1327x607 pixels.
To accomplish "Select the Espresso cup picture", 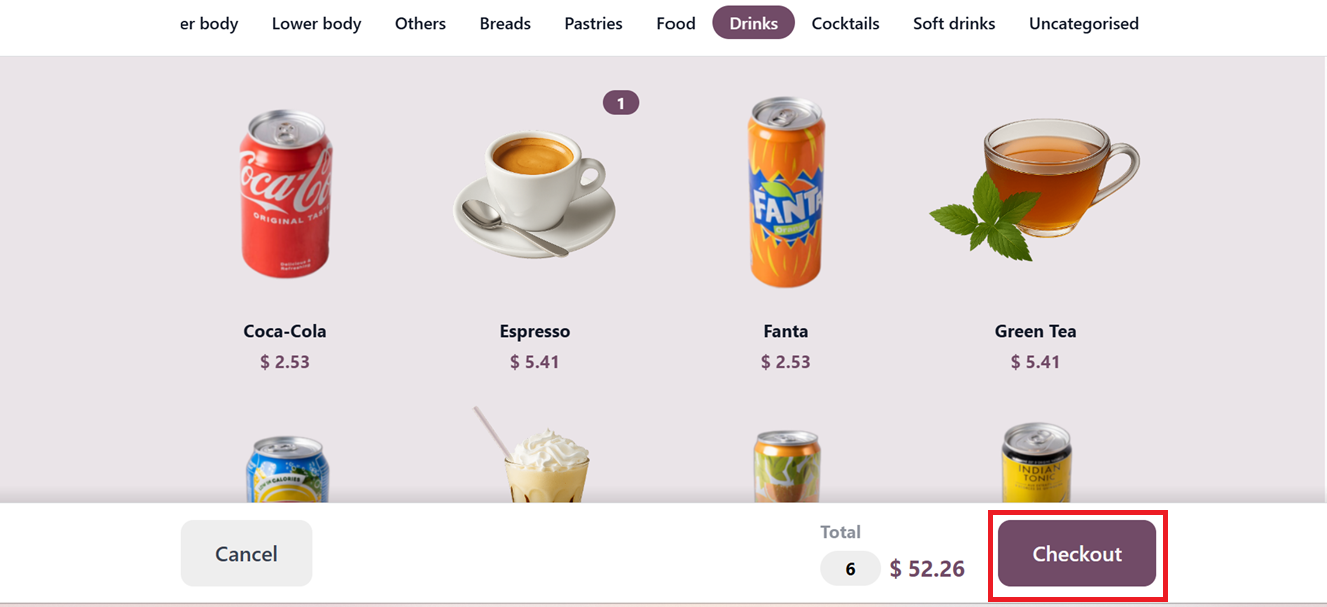I will tap(534, 195).
